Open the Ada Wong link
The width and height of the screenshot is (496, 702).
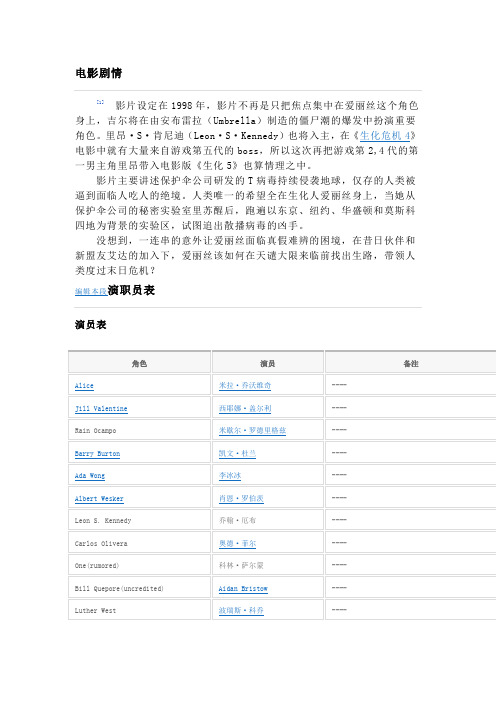click(90, 475)
